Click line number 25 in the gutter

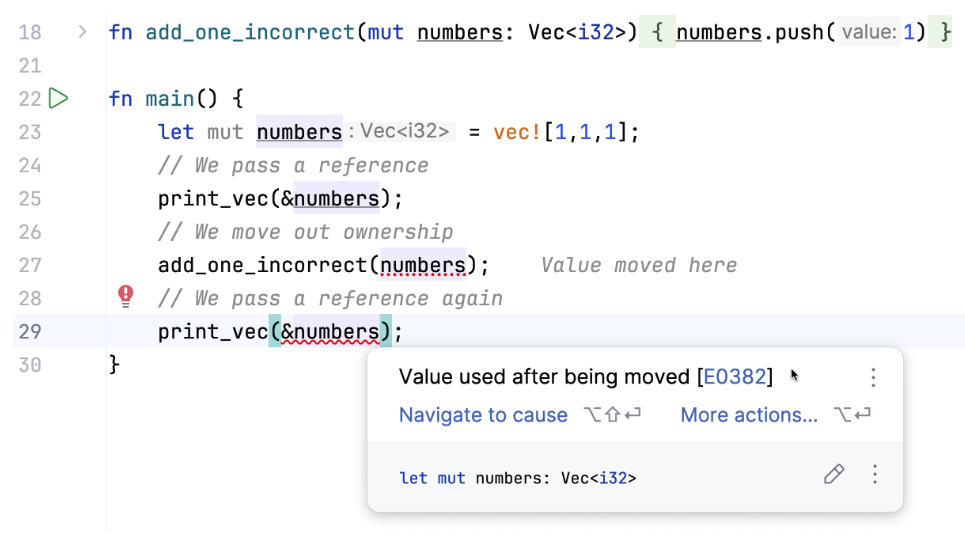(x=30, y=198)
